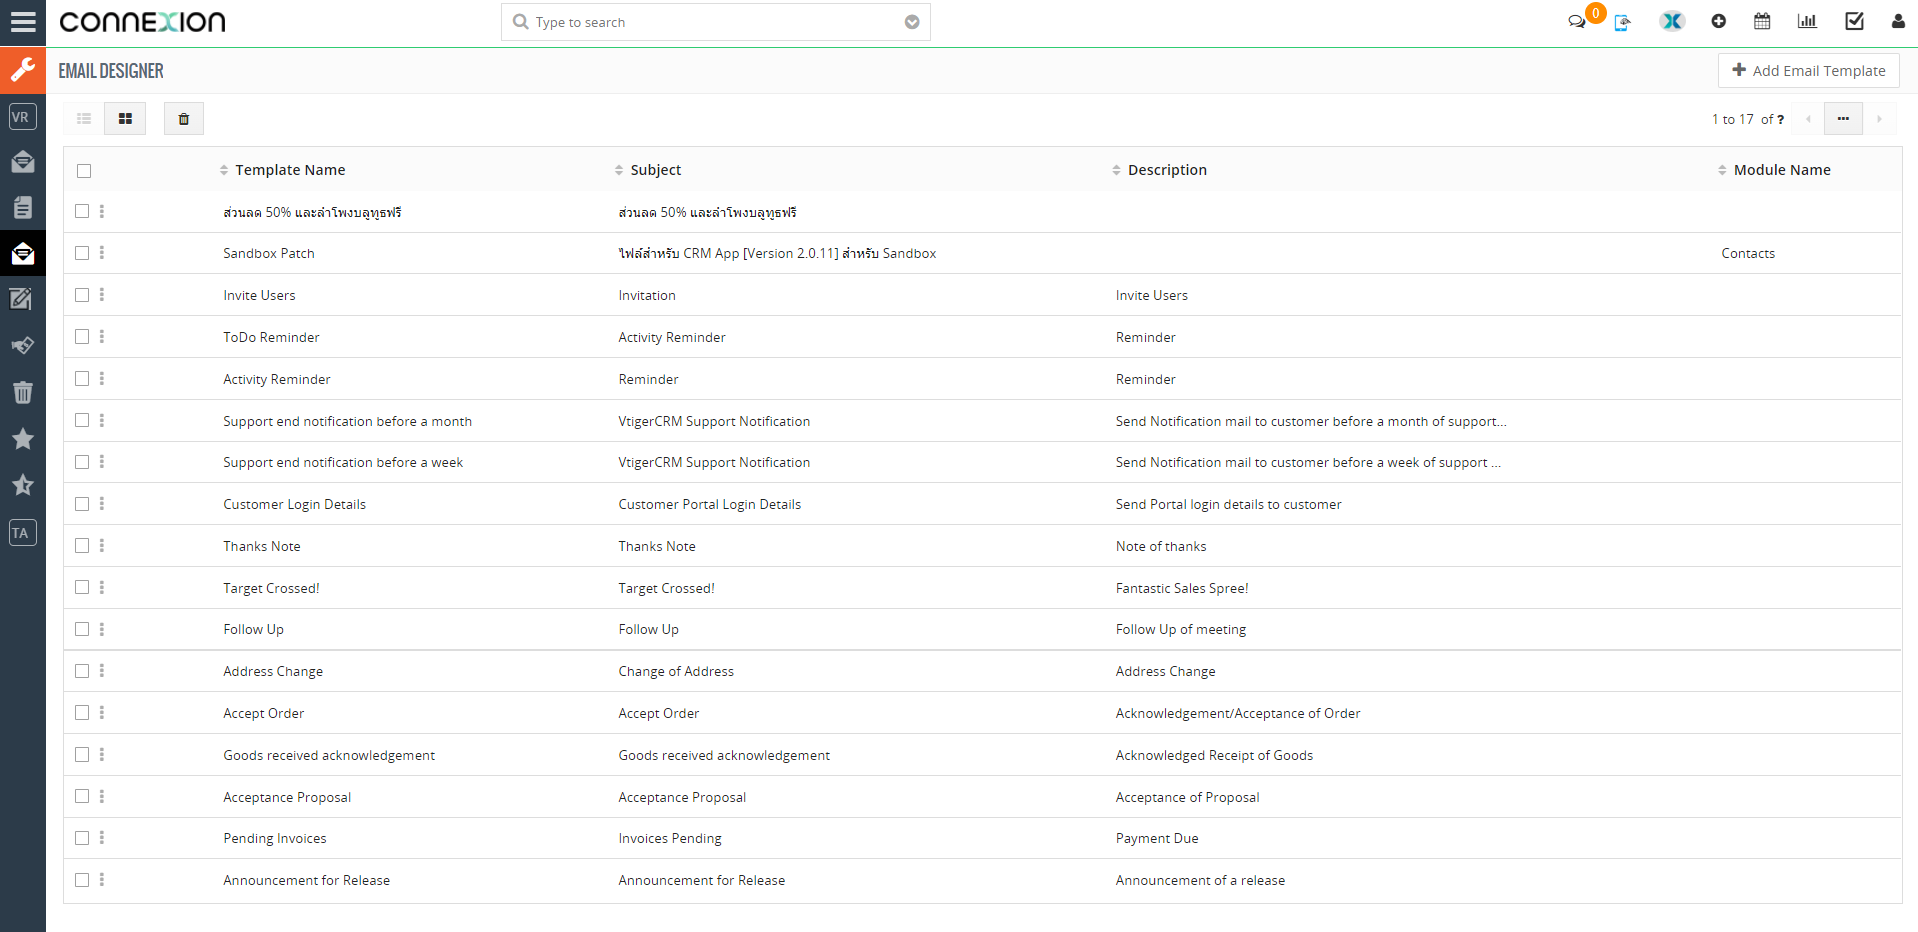Click the user profile icon

1897,21
